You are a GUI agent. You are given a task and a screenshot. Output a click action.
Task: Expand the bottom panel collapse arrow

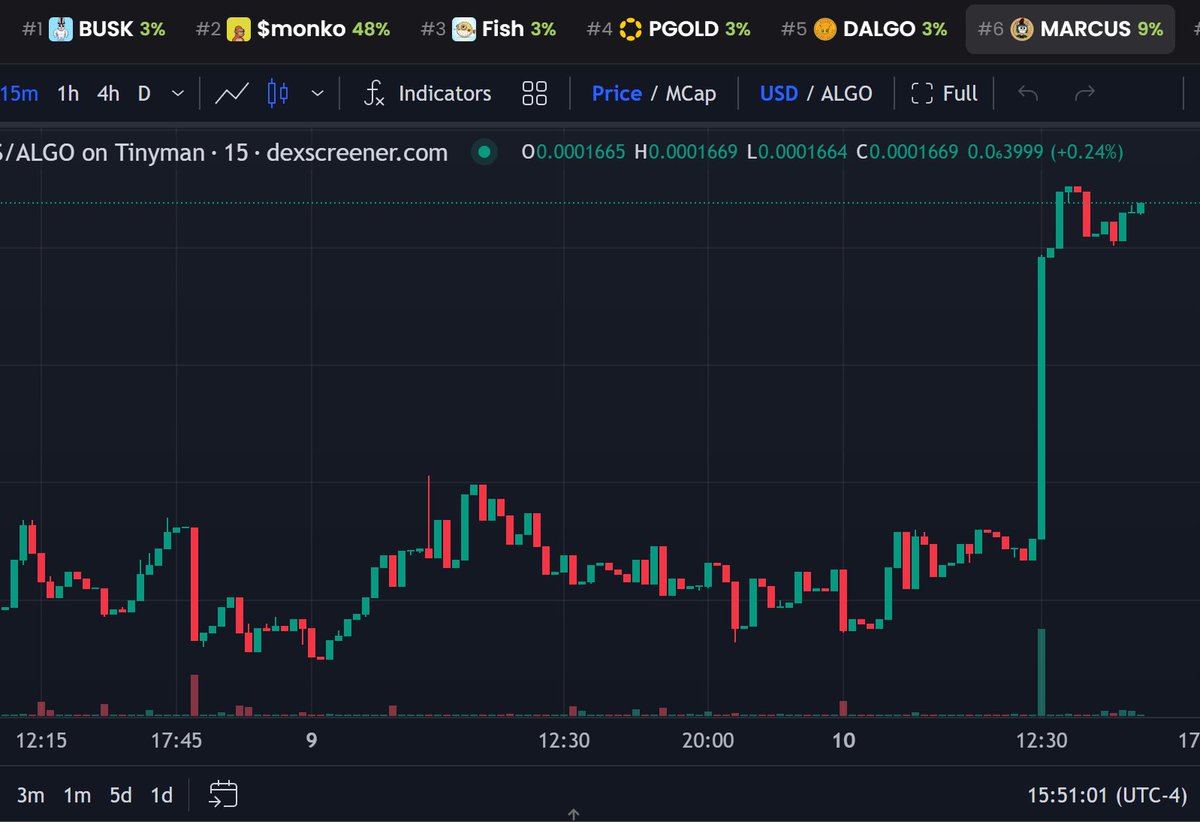(x=574, y=815)
